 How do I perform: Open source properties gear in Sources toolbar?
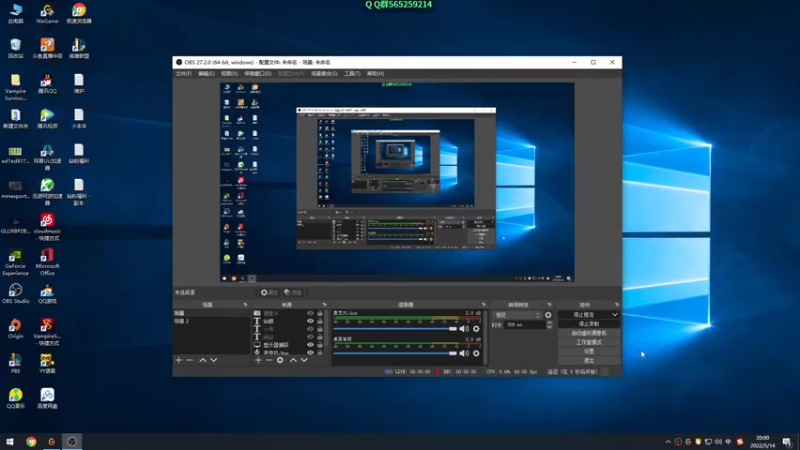(280, 360)
